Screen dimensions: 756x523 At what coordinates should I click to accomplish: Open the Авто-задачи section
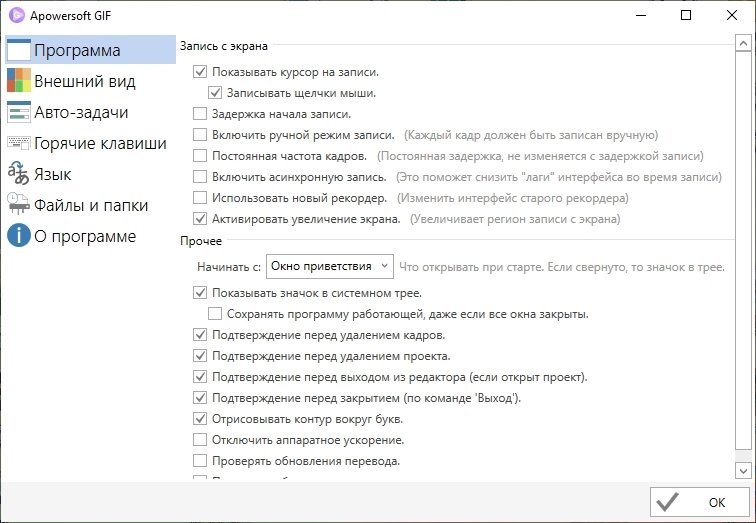[x=91, y=112]
